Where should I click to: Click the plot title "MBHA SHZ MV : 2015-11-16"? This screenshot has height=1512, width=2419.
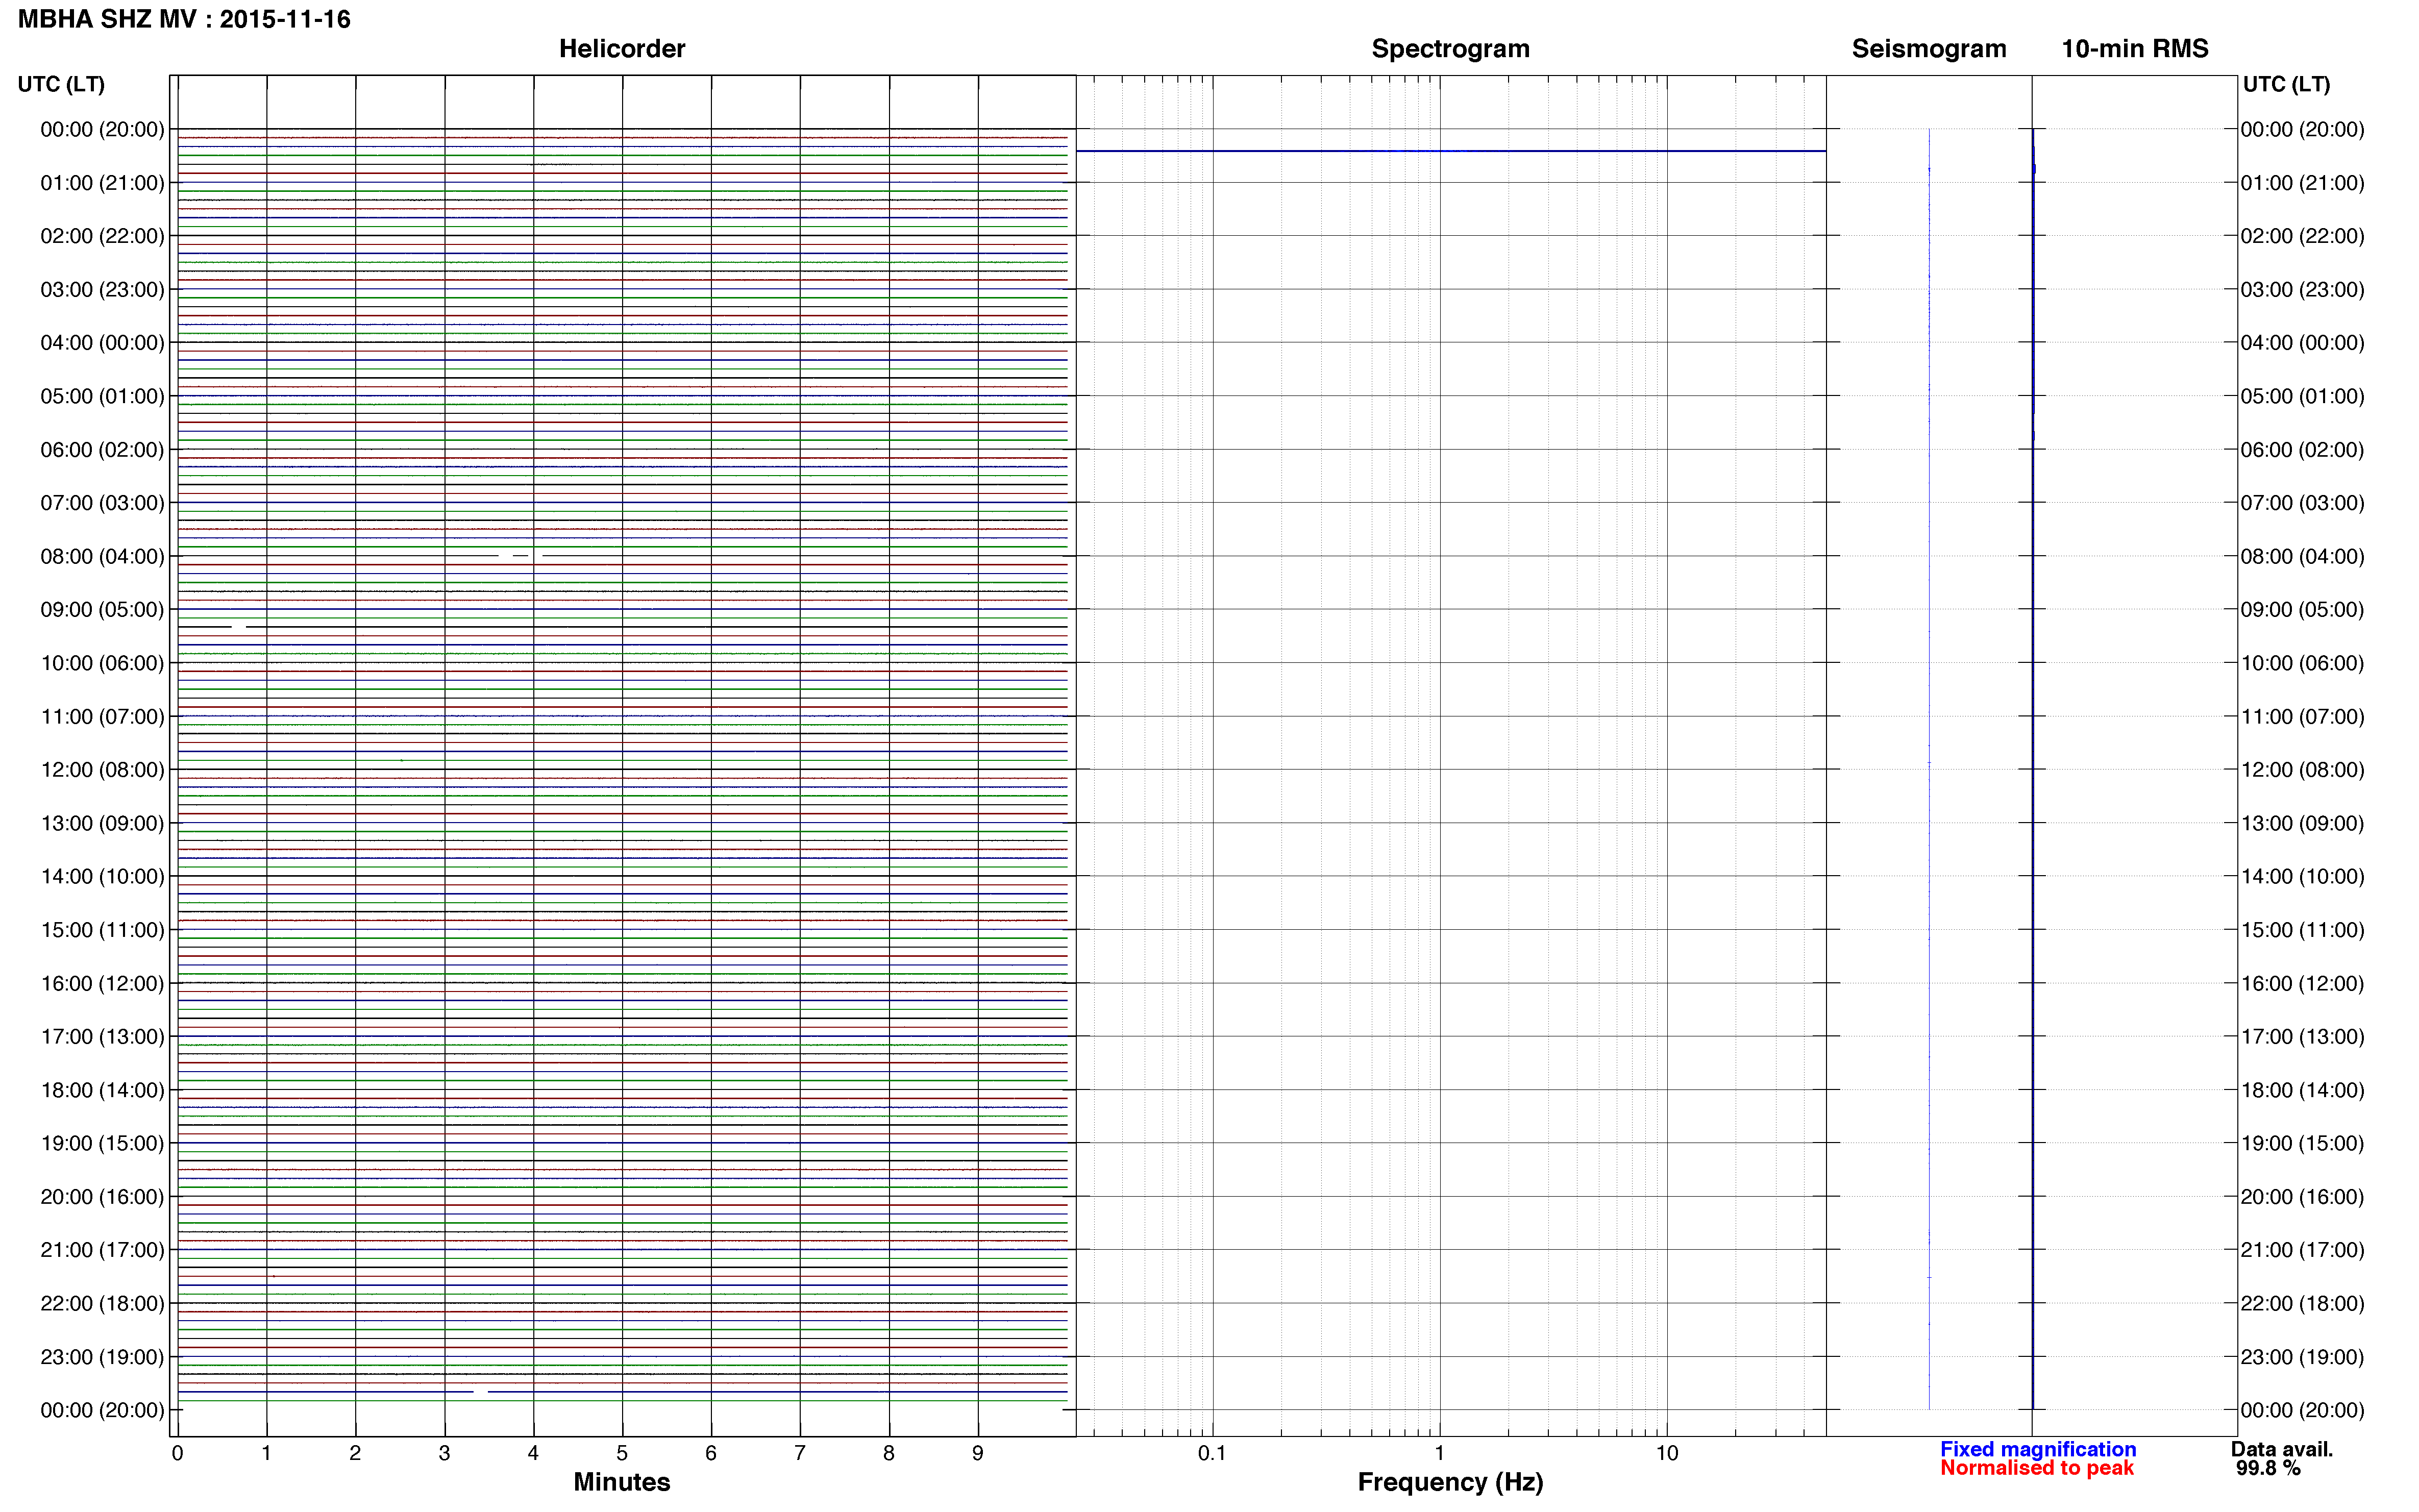184,19
